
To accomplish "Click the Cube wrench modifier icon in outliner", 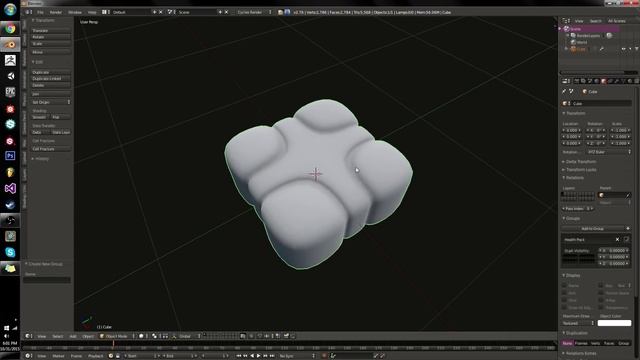I will pyautogui.click(x=602, y=49).
